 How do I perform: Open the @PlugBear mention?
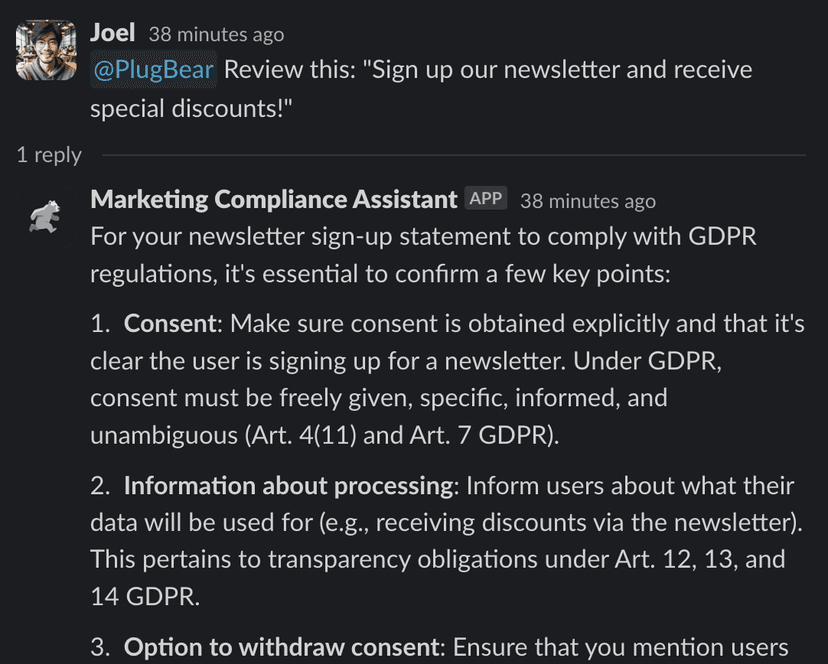click(x=151, y=70)
